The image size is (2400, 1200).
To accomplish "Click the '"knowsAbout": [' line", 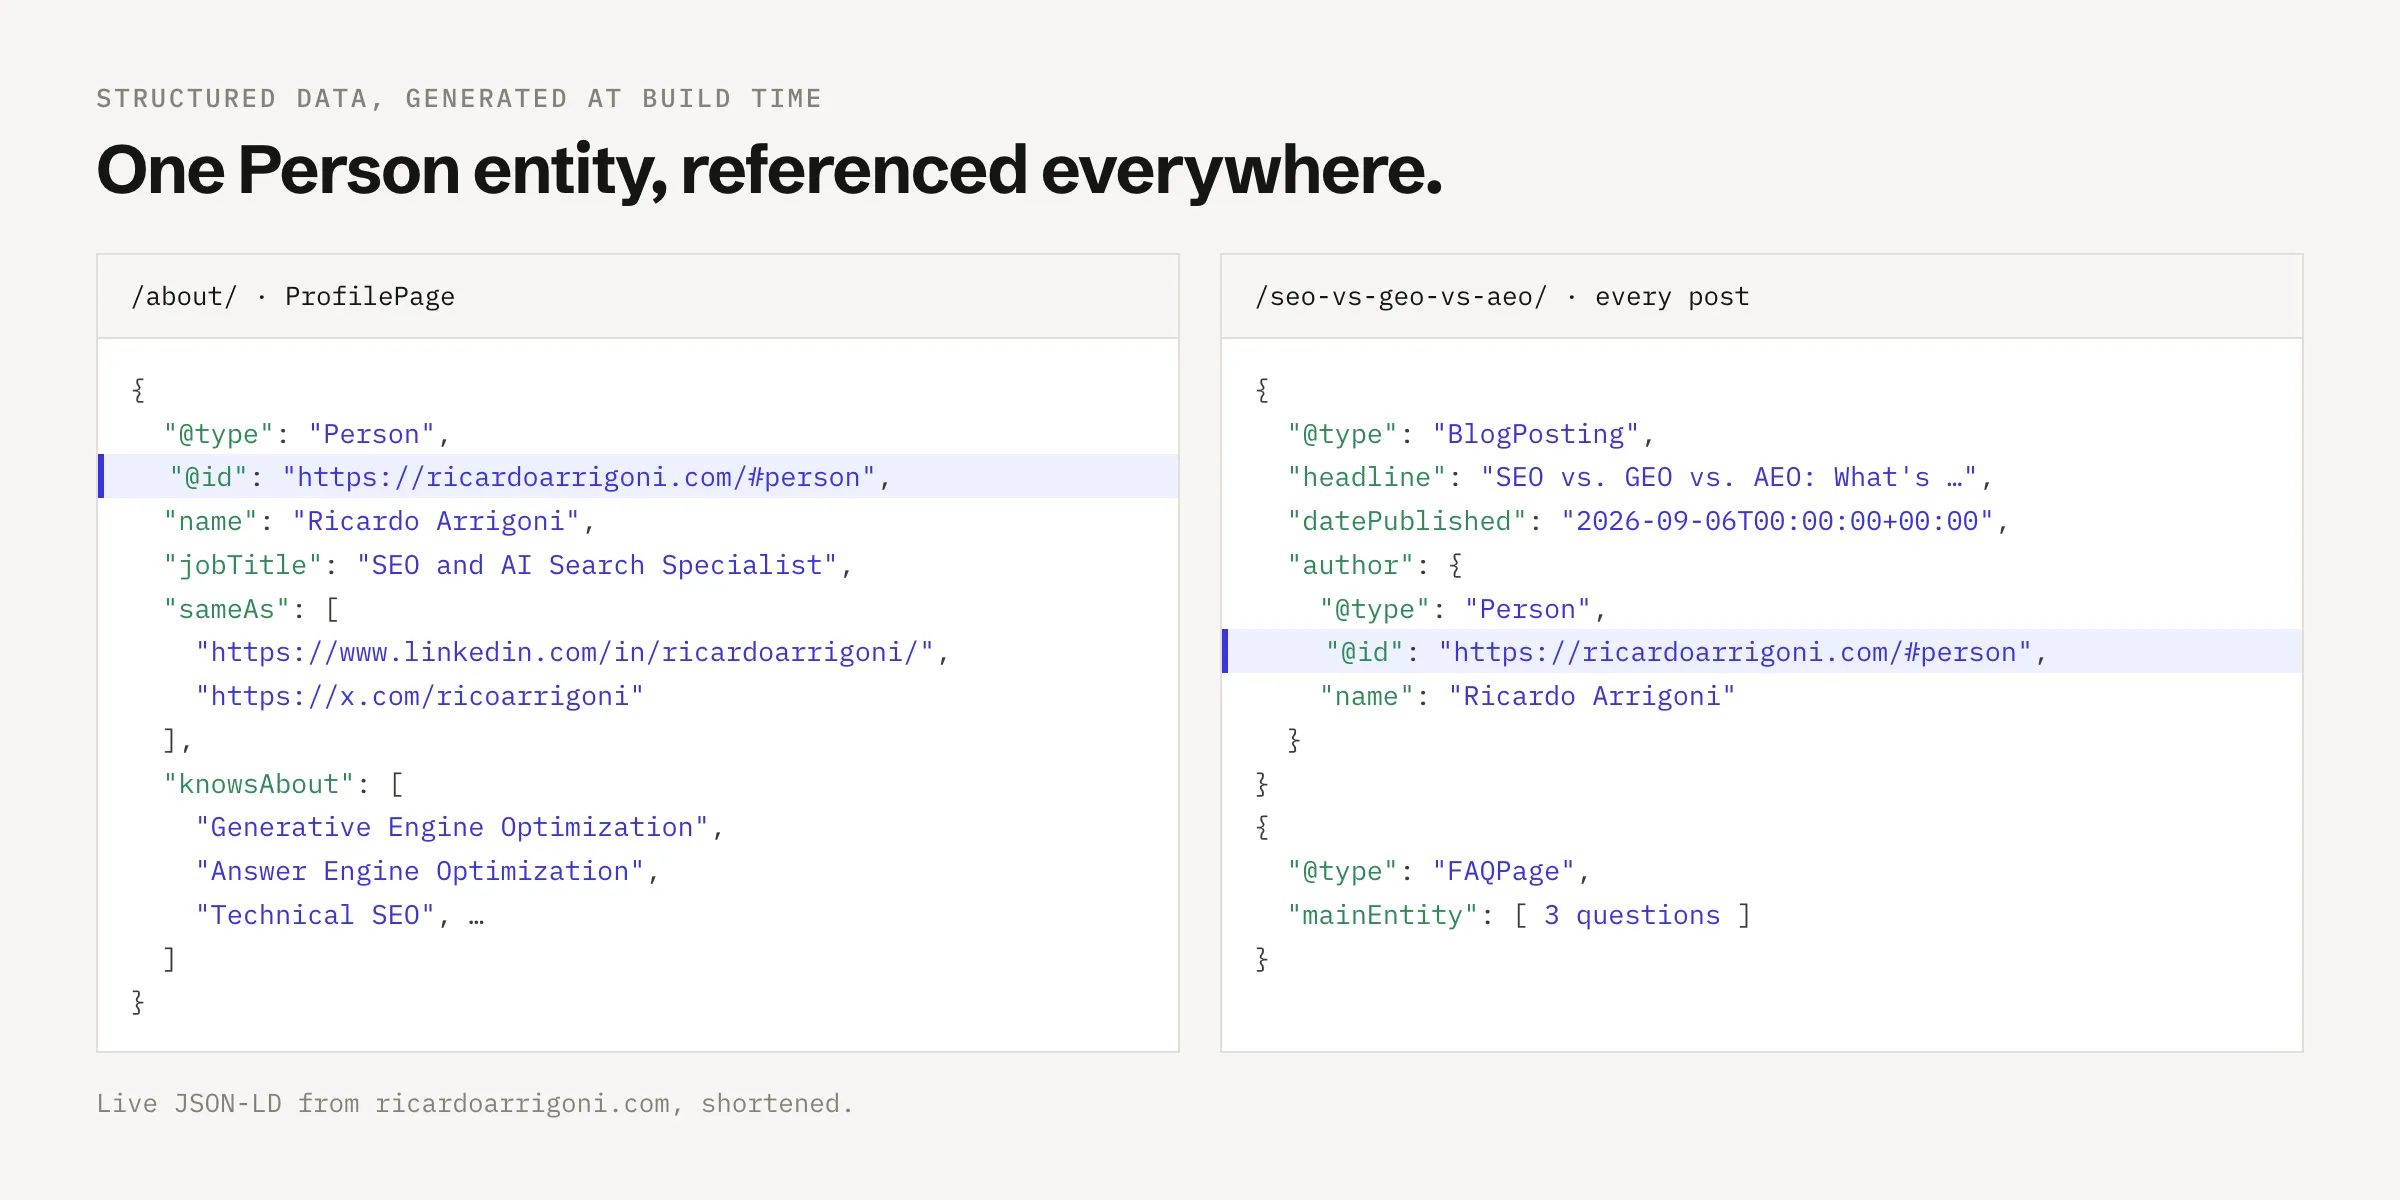I will (x=283, y=784).
